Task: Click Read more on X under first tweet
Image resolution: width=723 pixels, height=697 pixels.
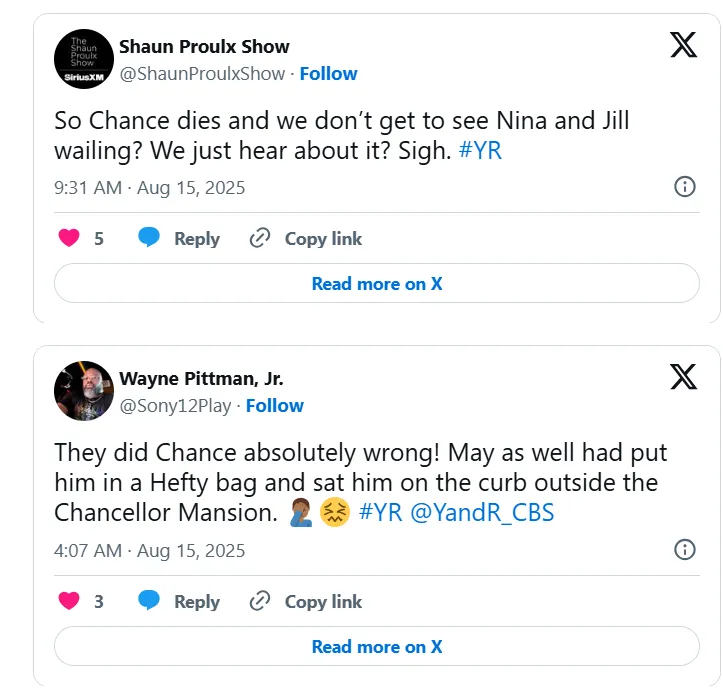Action: (x=376, y=283)
